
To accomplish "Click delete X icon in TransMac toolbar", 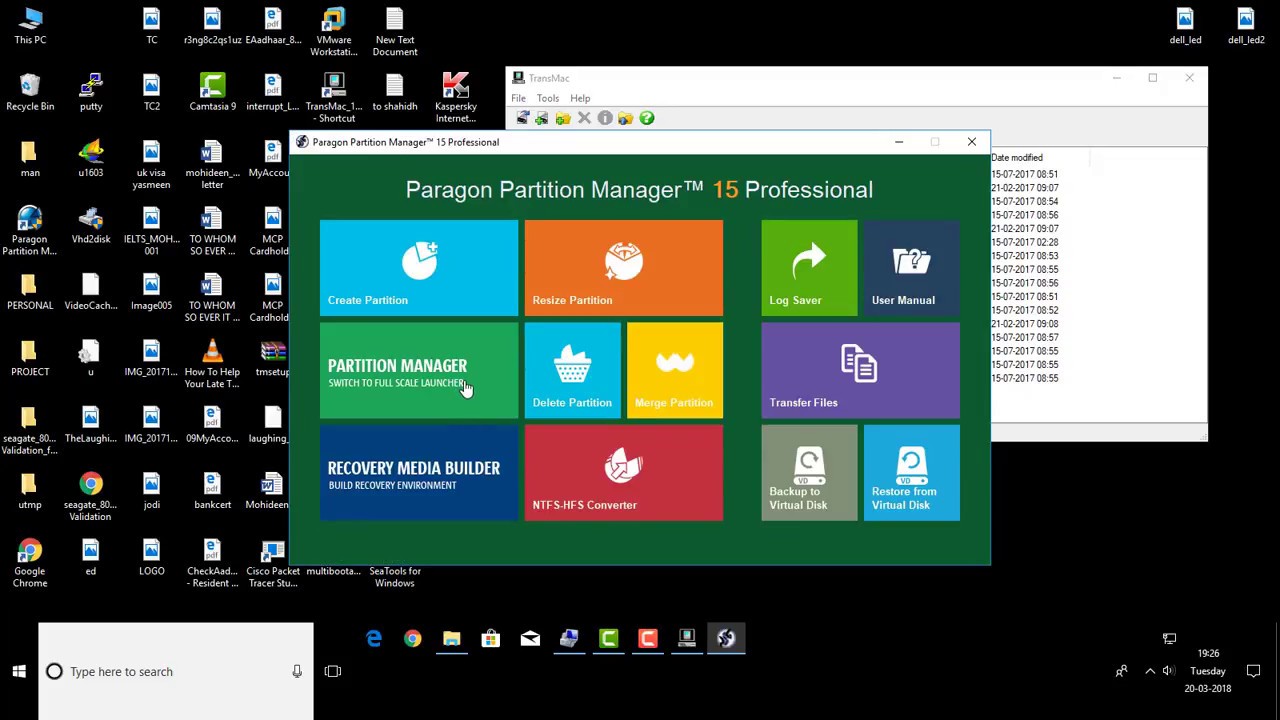I will pos(584,118).
